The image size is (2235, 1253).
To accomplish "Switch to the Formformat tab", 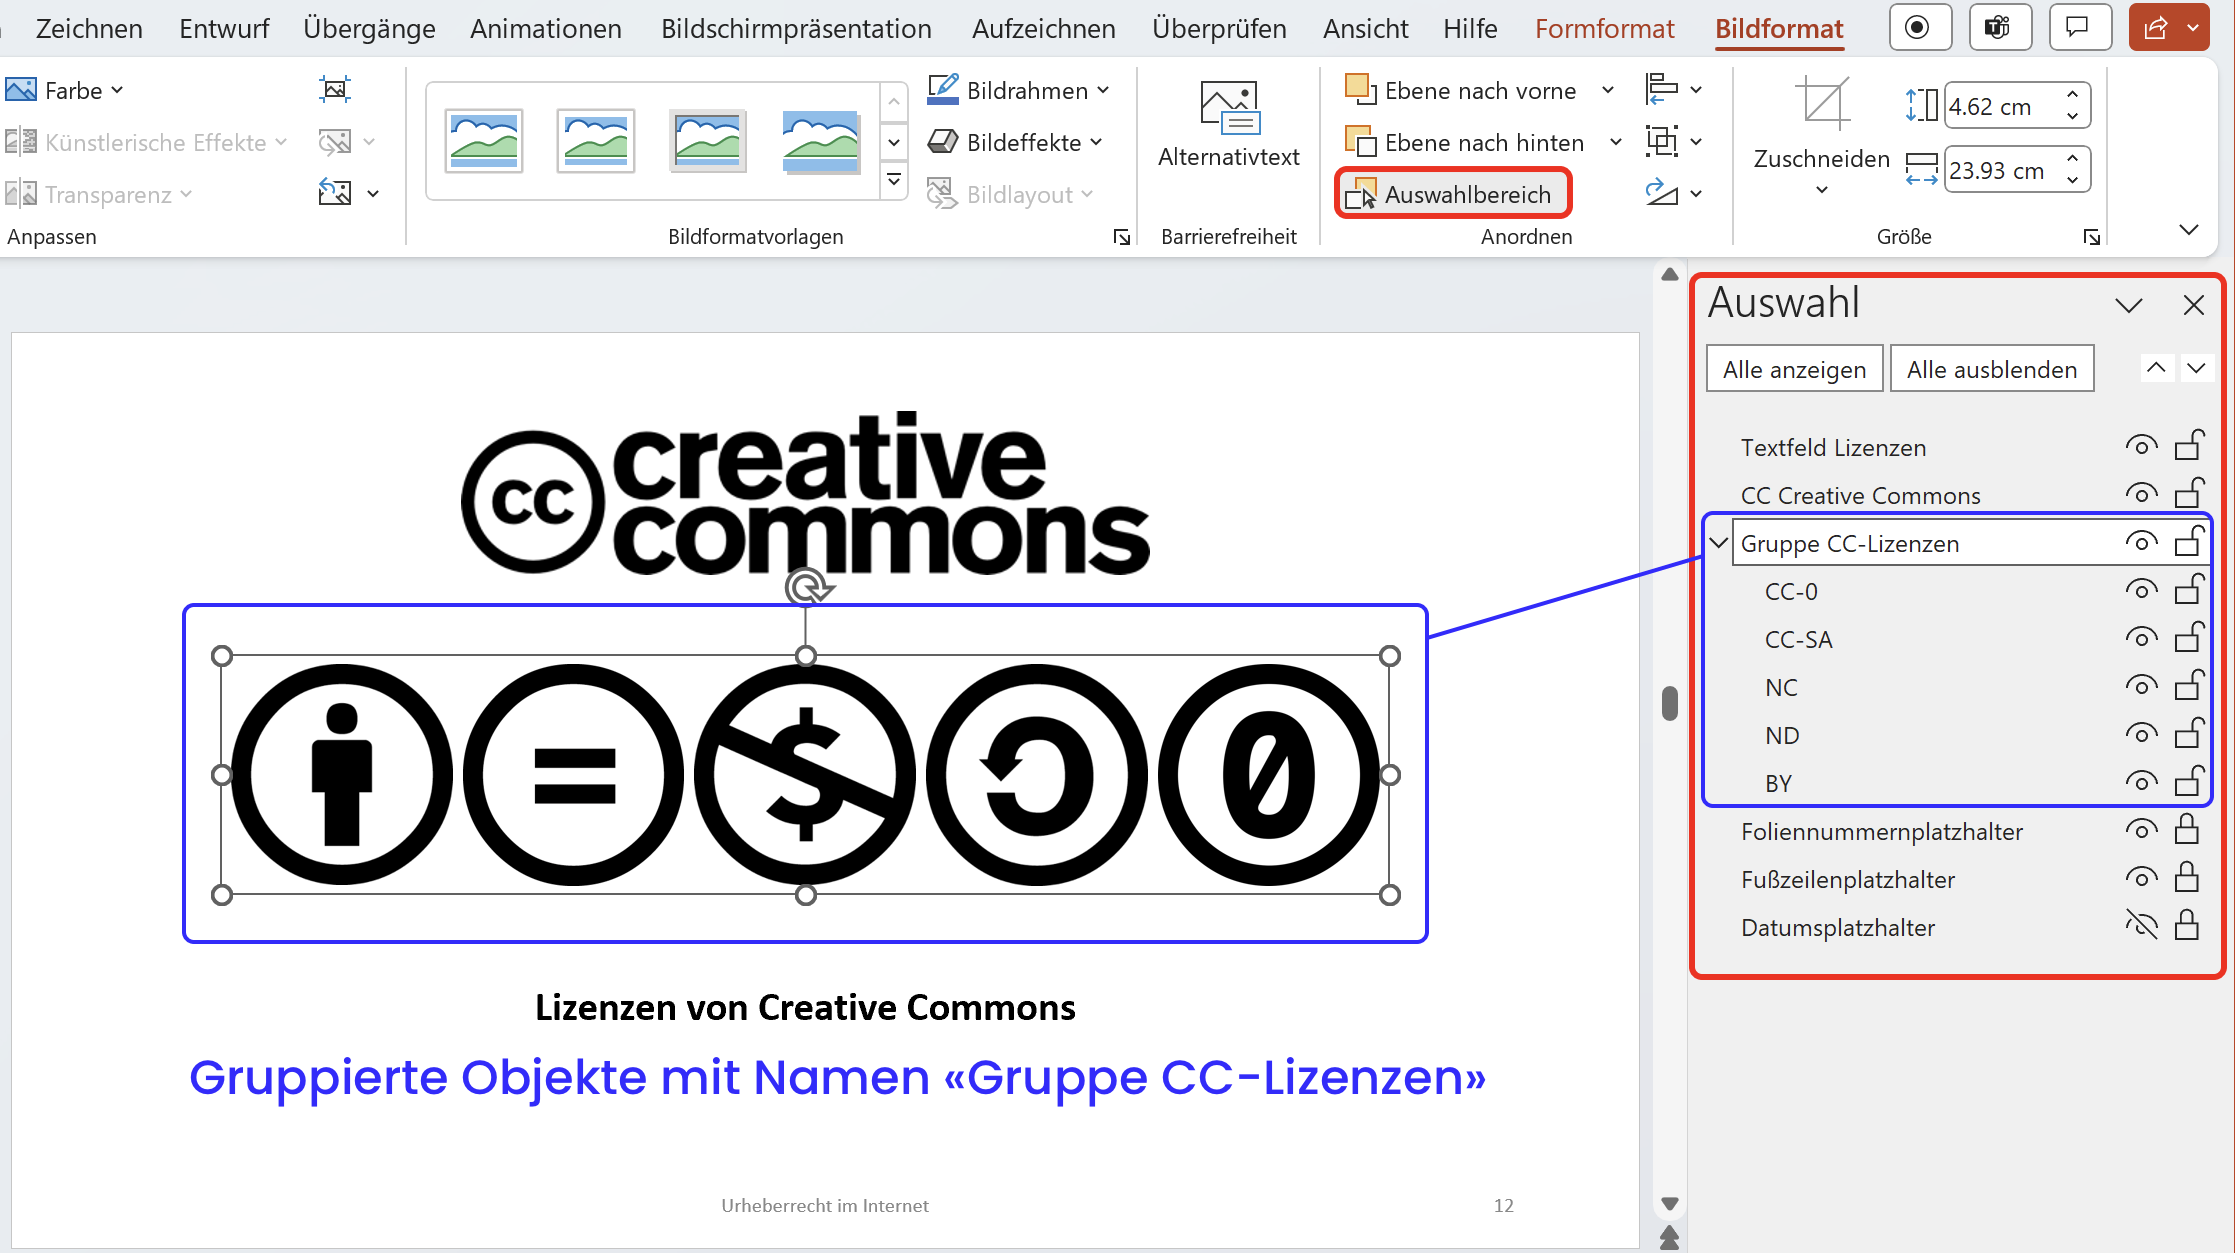I will (1604, 28).
